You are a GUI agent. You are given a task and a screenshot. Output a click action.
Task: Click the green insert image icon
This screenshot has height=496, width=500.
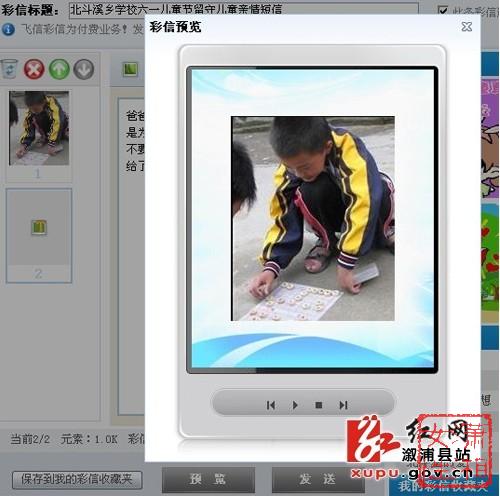(x=130, y=70)
